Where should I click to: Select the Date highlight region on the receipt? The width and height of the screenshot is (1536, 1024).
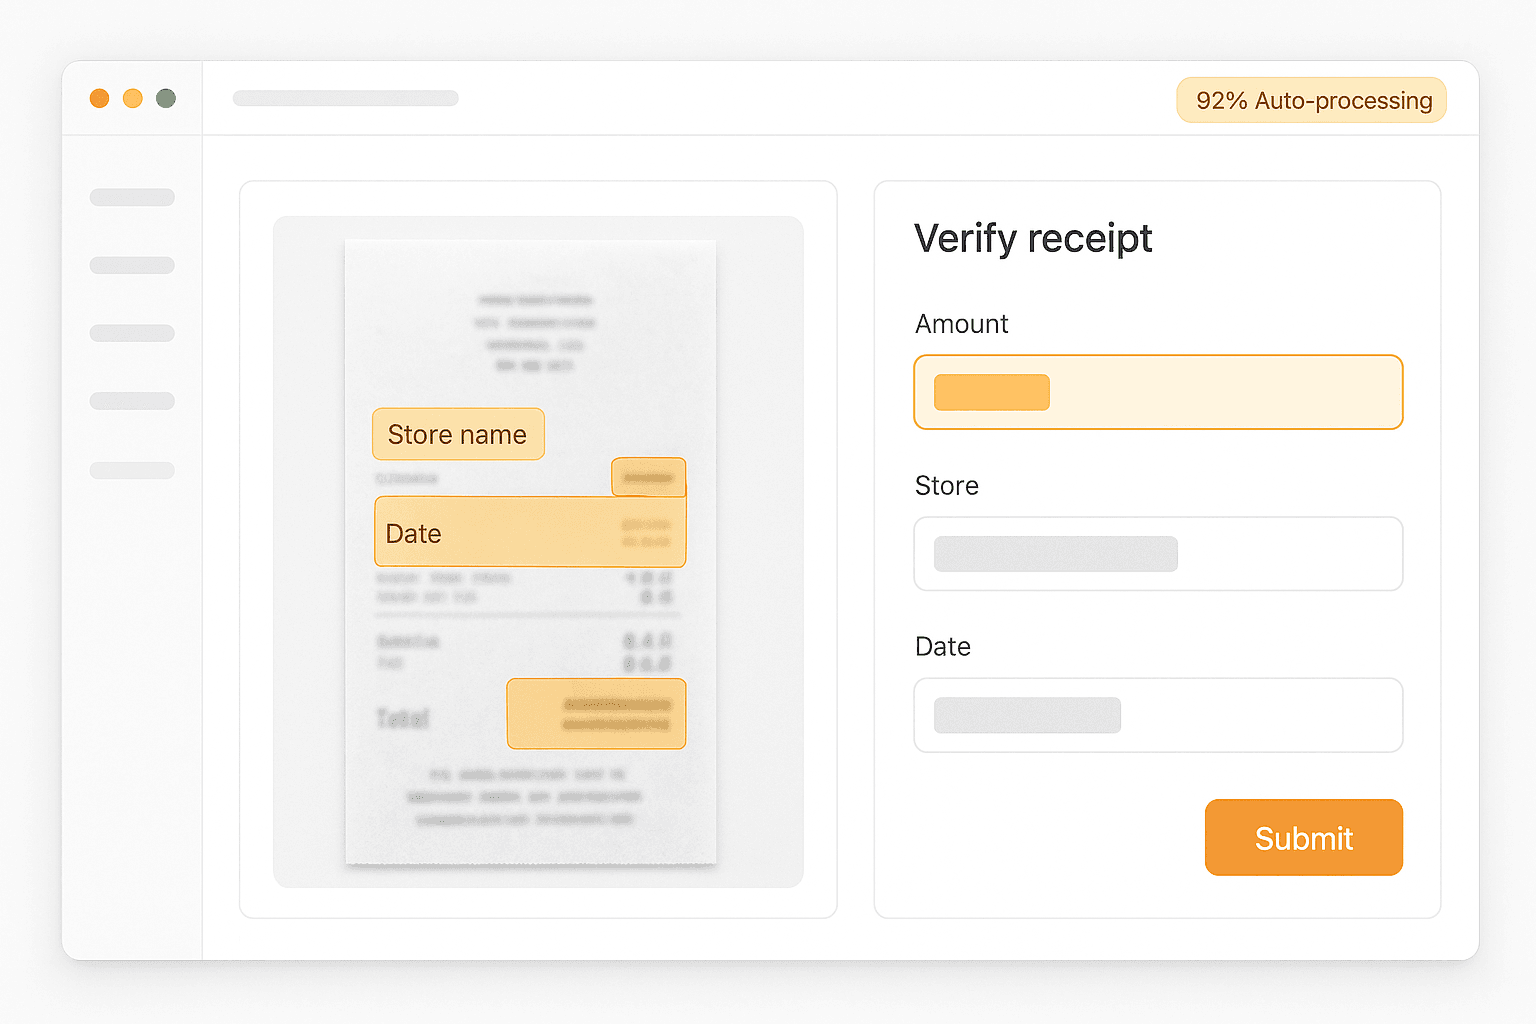tap(530, 533)
